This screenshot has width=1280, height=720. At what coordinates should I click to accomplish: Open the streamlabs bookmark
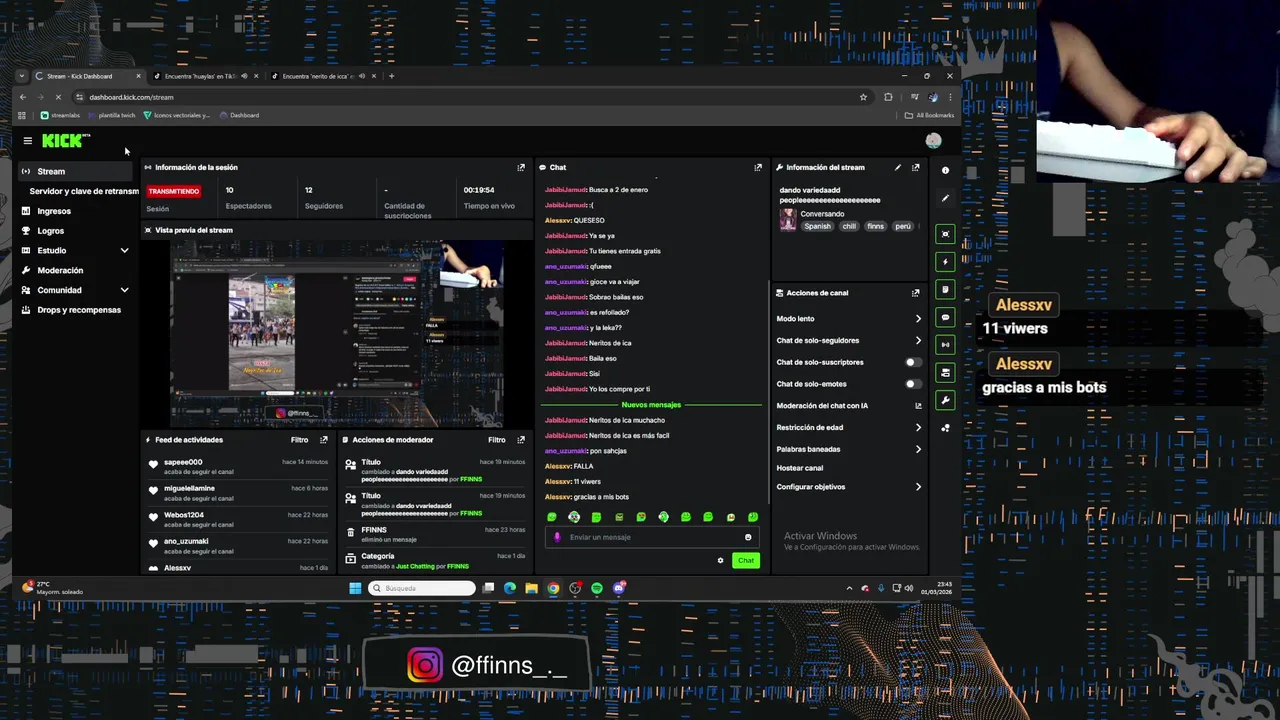(60, 115)
